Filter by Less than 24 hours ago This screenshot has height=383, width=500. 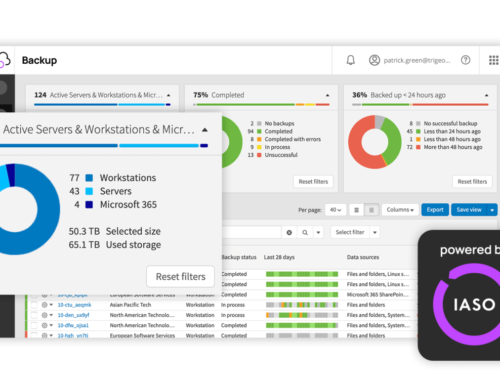(452, 131)
